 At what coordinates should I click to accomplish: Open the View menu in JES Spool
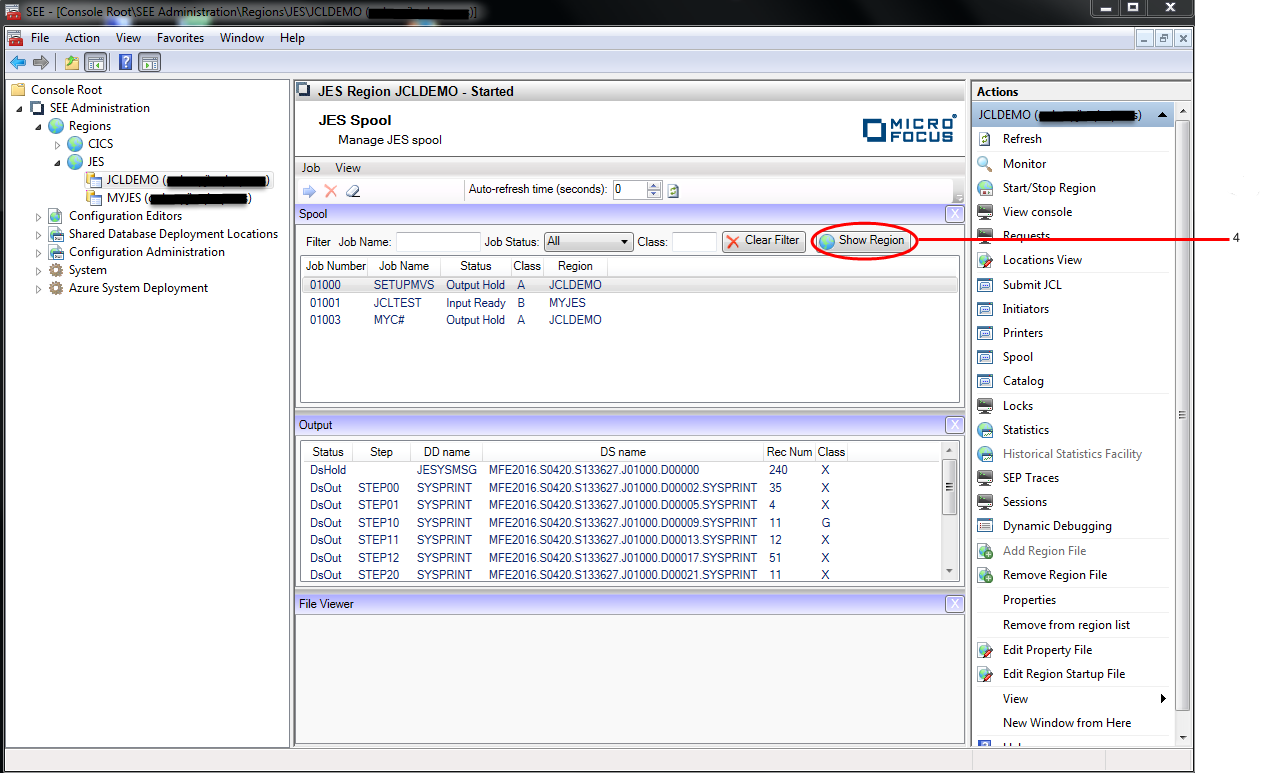coord(348,168)
